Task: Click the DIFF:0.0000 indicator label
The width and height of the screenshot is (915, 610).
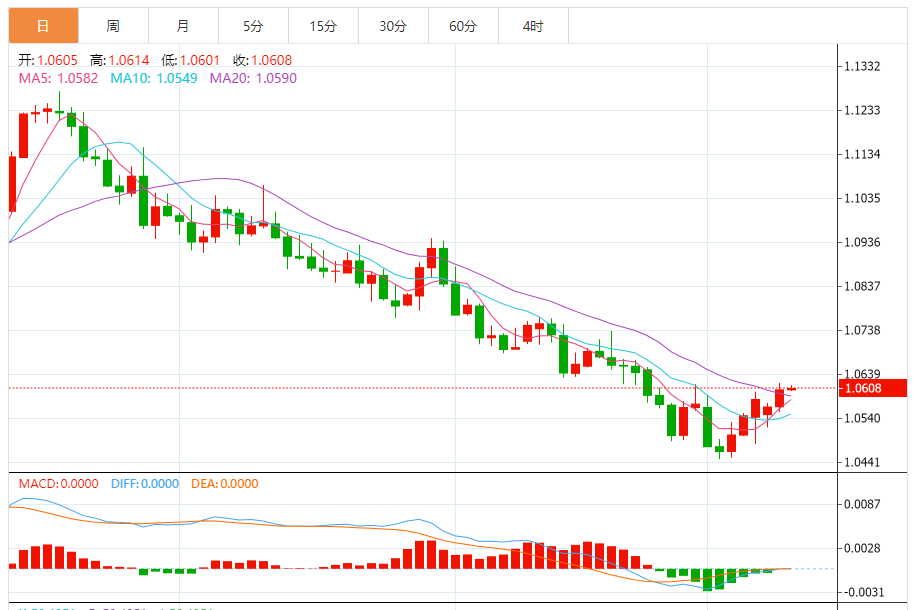Action: [145, 484]
